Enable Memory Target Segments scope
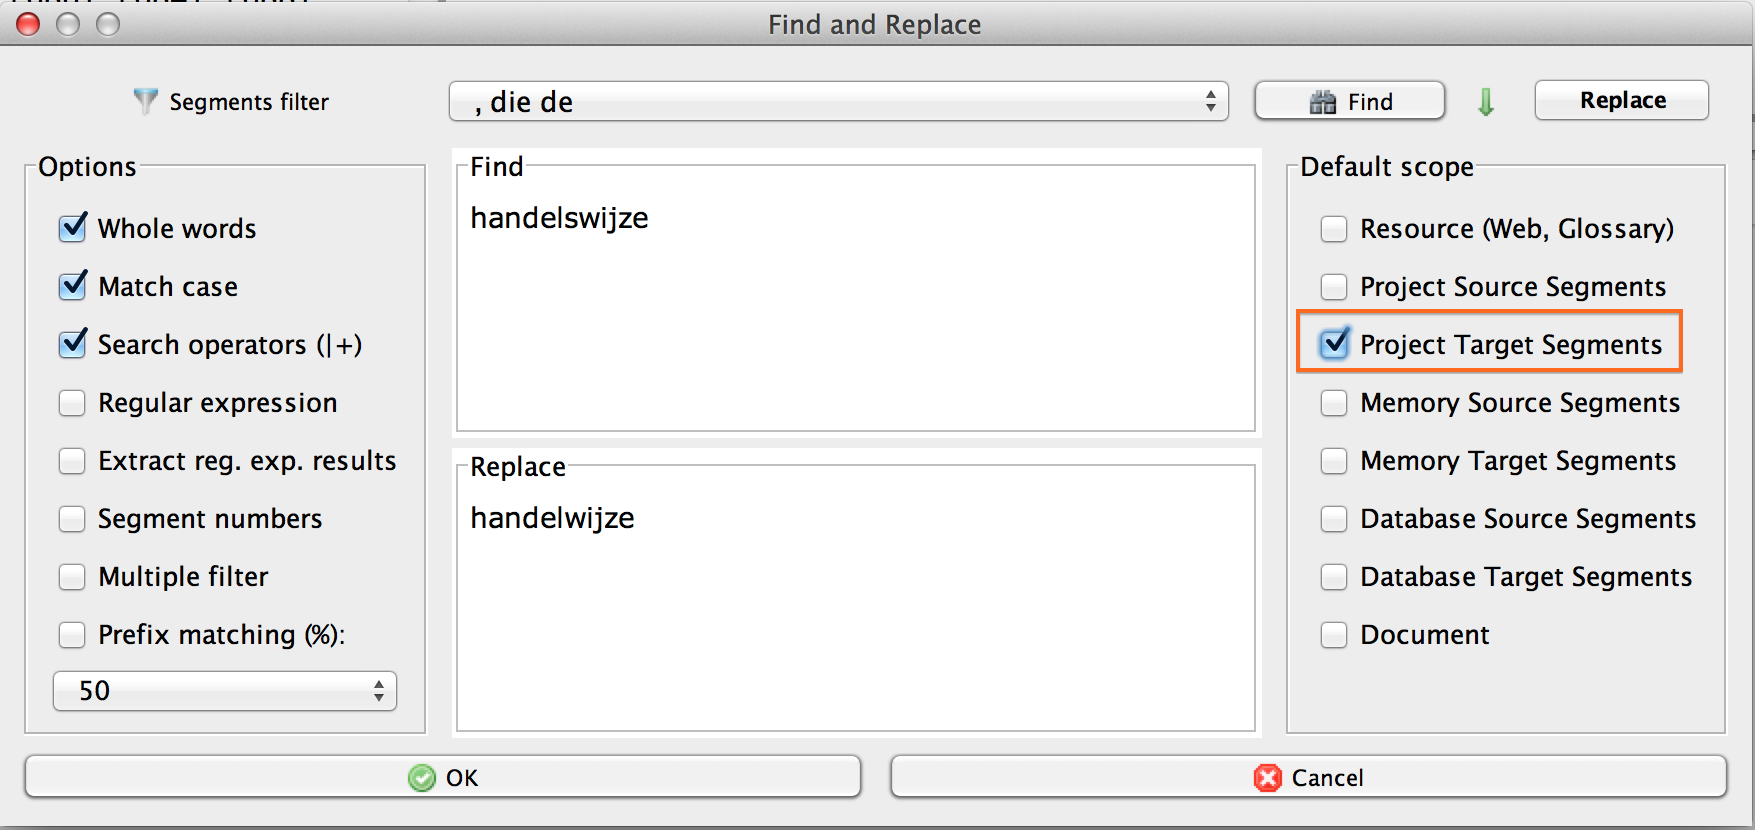1755x830 pixels. click(1334, 461)
